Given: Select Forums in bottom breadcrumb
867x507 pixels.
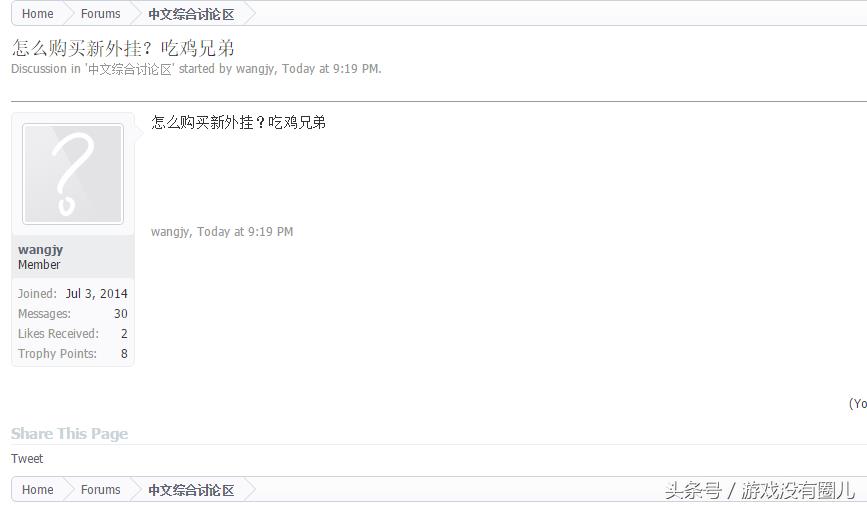Looking at the screenshot, I should 101,490.
